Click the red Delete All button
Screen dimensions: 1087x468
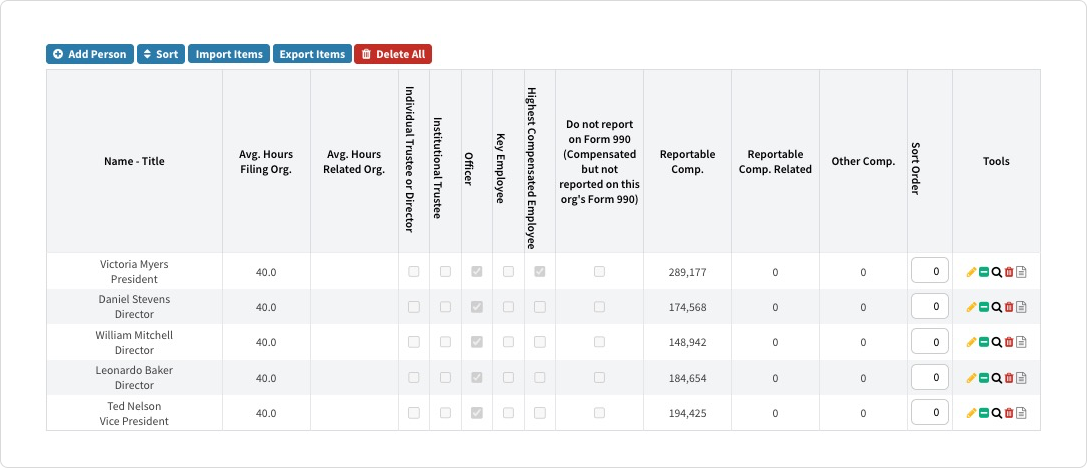click(393, 54)
